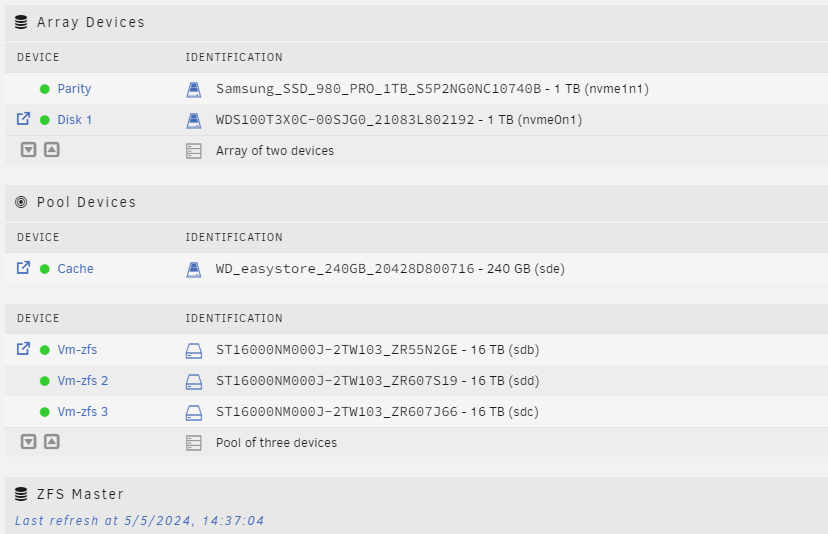This screenshot has height=534, width=828.
Task: Click the Last refresh at 5/5/2024 text
Action: coord(139,521)
